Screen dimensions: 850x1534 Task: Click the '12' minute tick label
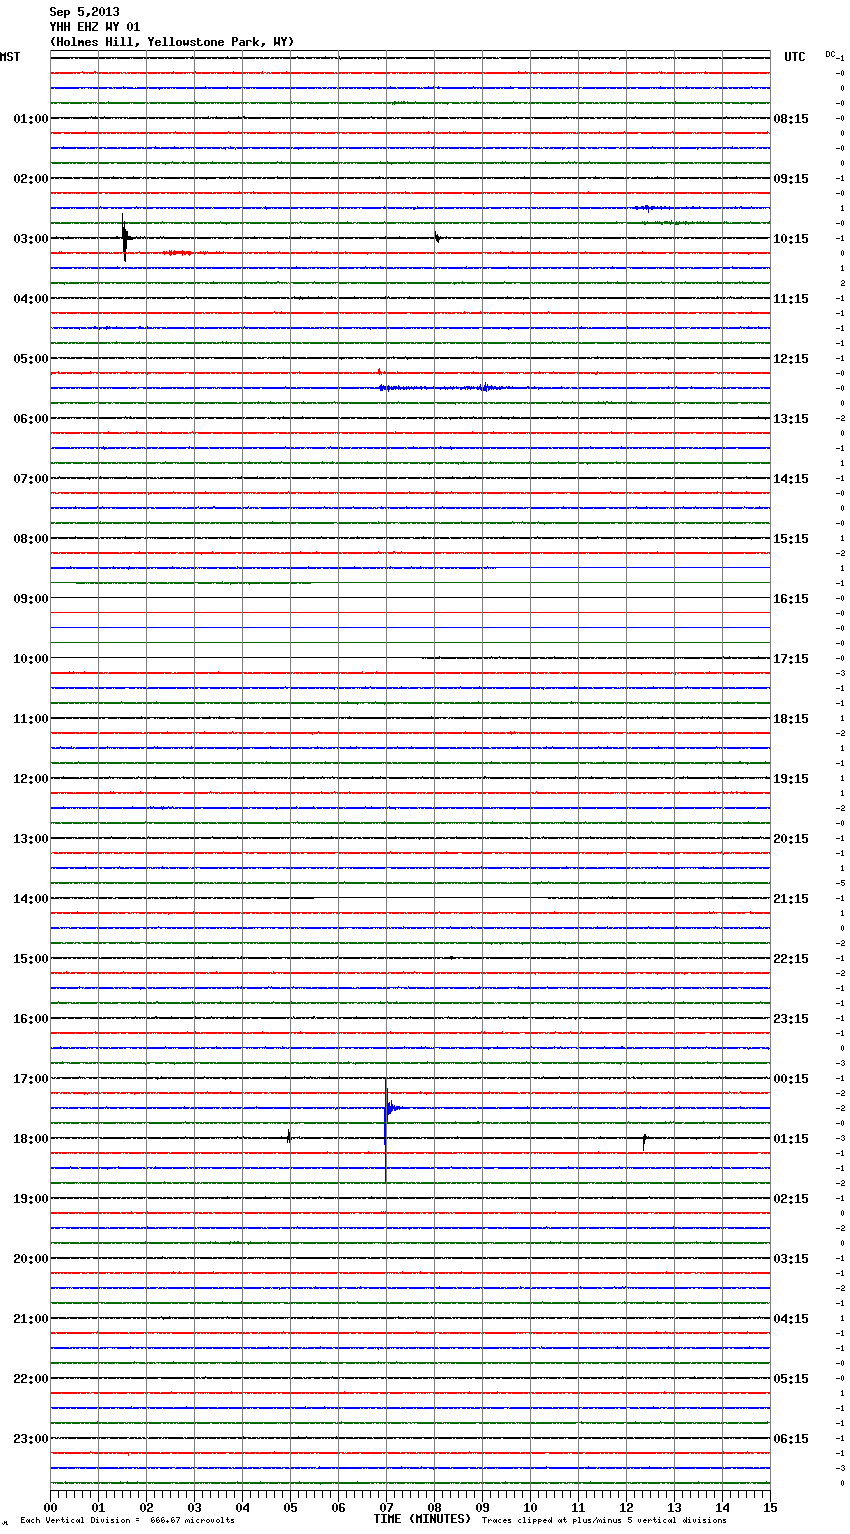[626, 1508]
